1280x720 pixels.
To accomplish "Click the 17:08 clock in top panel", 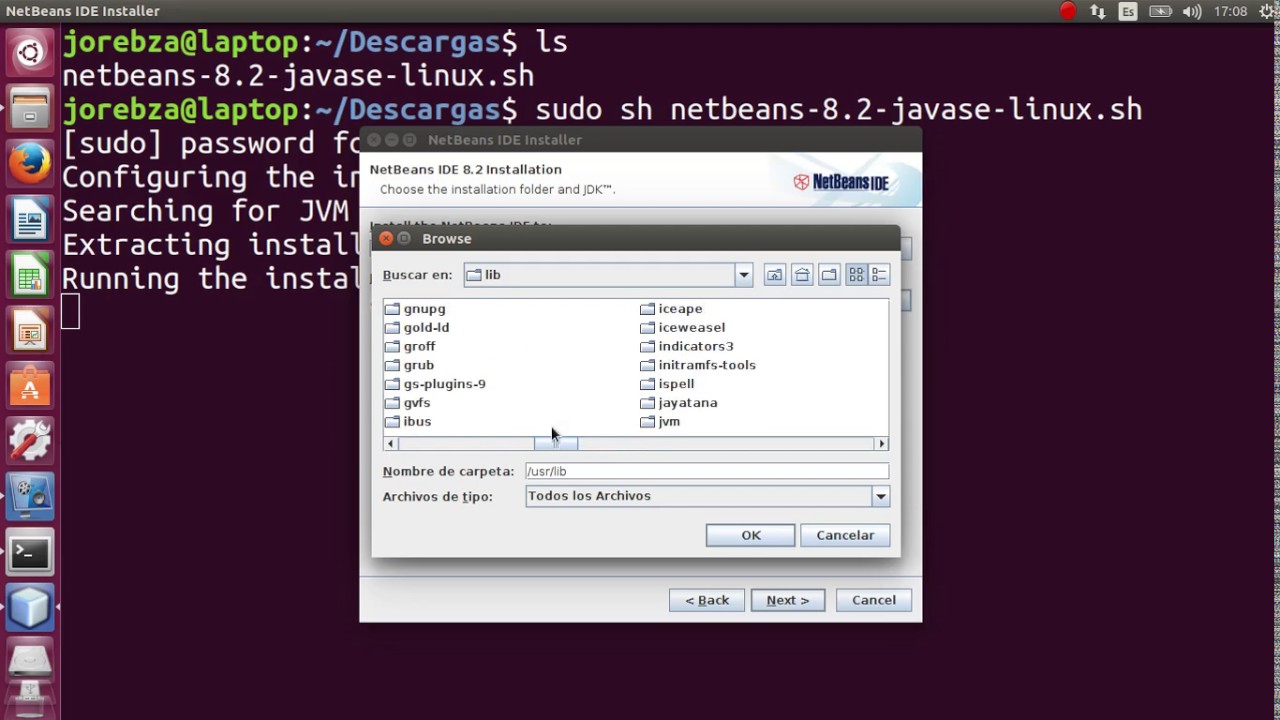I will click(x=1230, y=11).
